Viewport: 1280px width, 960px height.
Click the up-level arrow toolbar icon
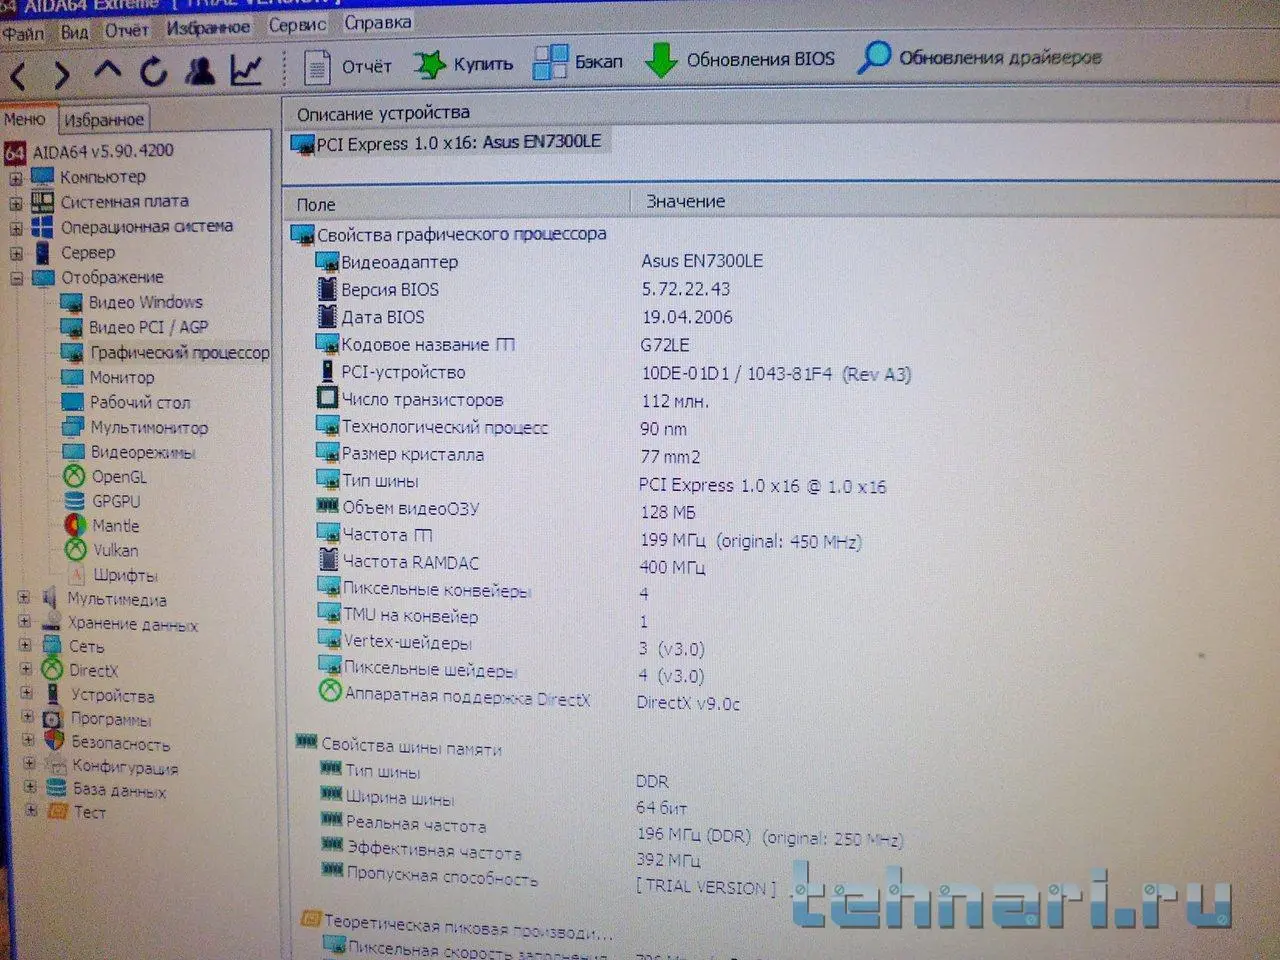pyautogui.click(x=107, y=69)
